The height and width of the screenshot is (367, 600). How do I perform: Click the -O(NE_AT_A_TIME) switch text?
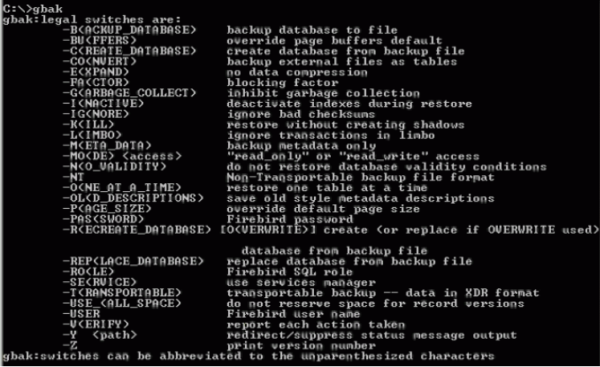(122, 188)
